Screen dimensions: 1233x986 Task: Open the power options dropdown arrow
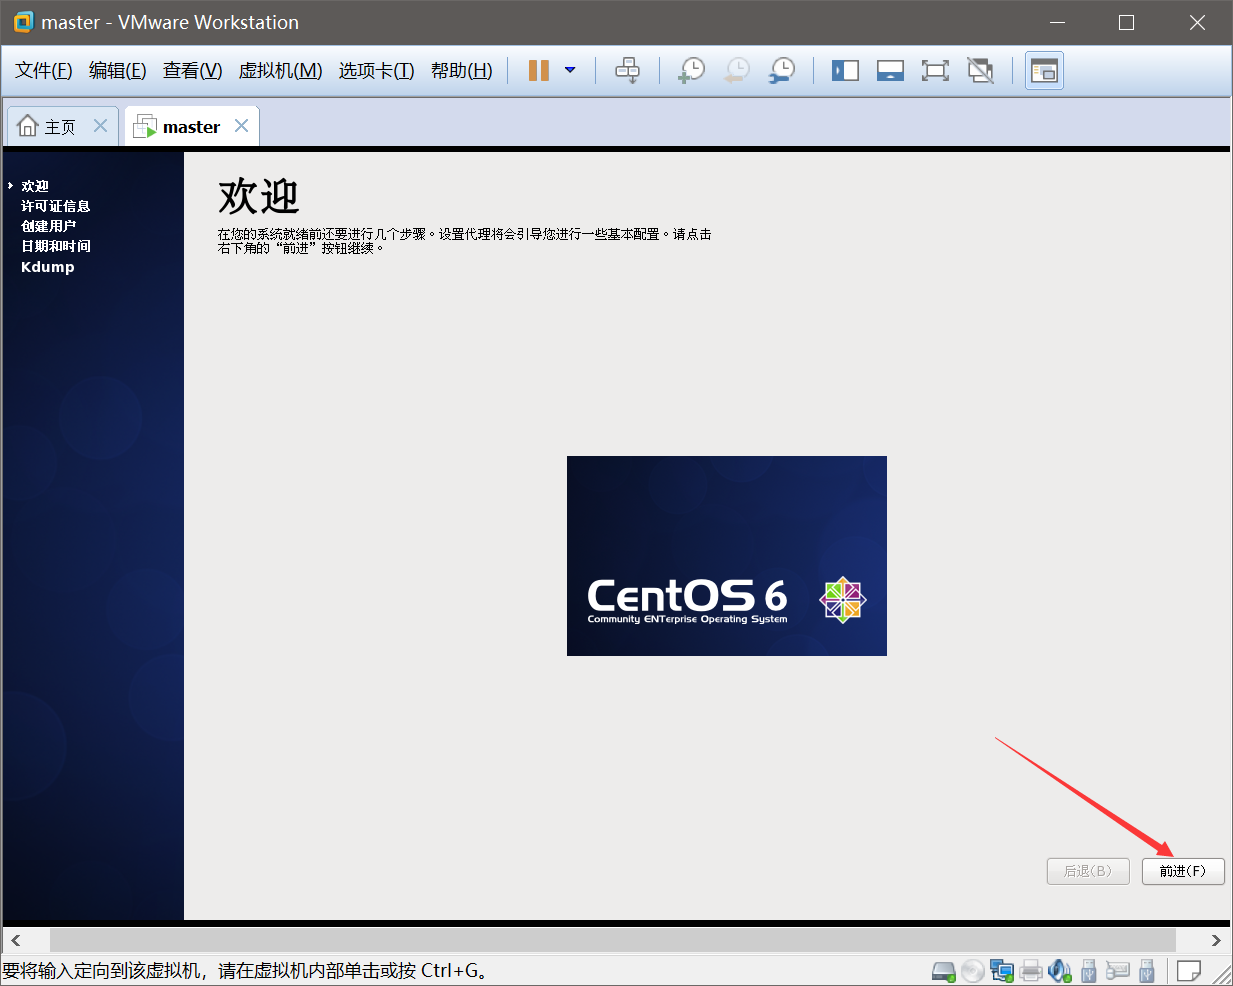click(570, 70)
